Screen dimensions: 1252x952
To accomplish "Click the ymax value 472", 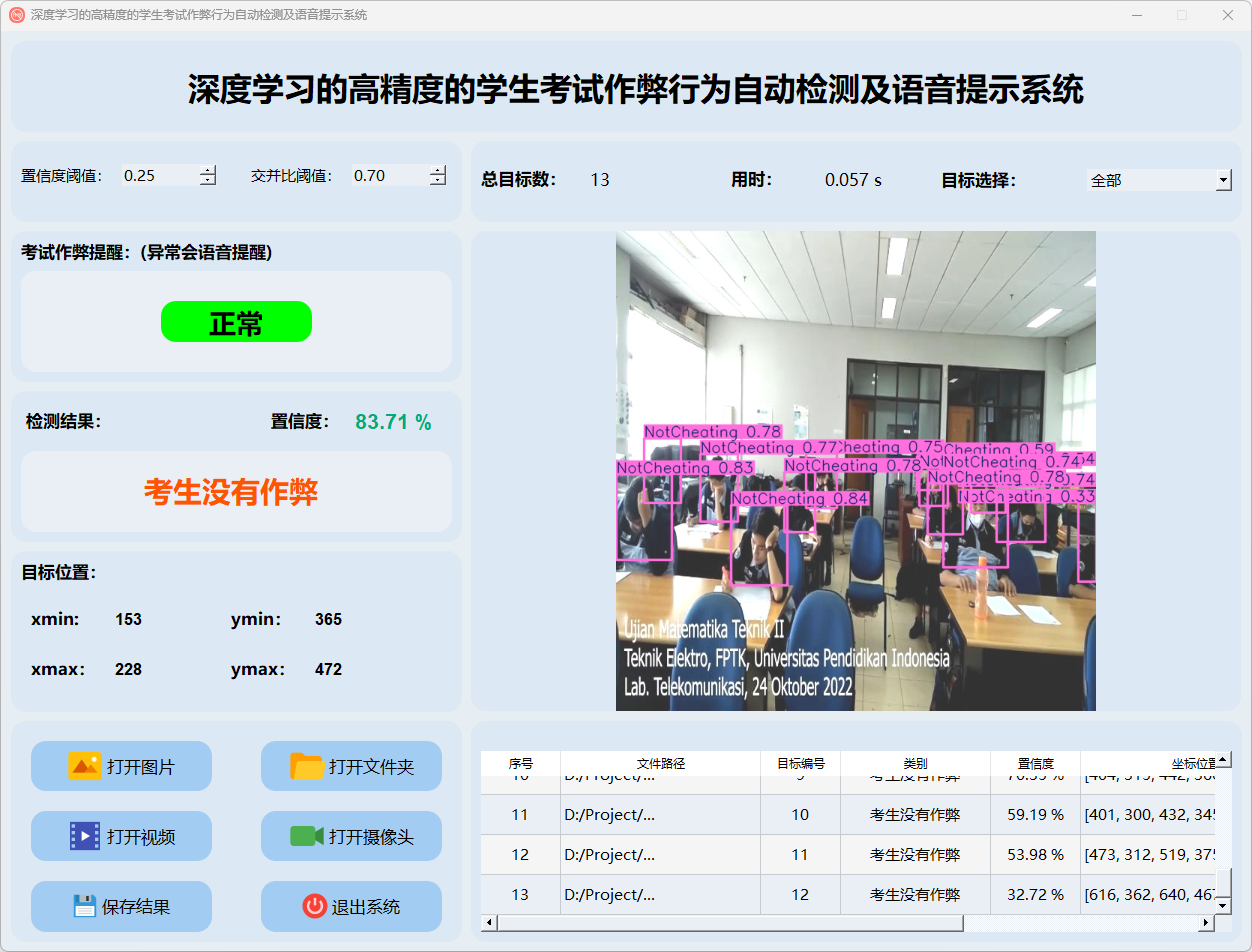I will point(329,670).
